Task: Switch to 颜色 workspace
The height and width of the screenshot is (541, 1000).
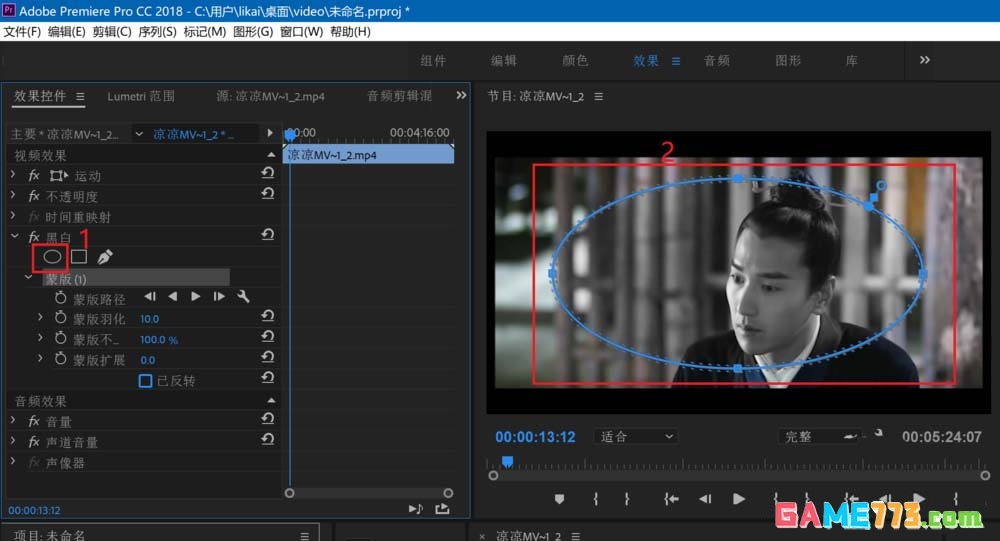Action: click(x=575, y=61)
